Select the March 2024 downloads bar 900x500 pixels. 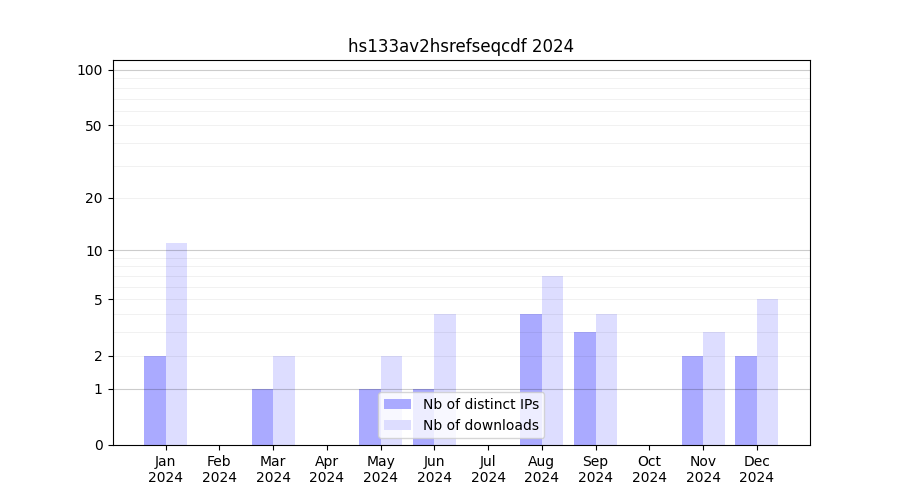pyautogui.click(x=284, y=400)
